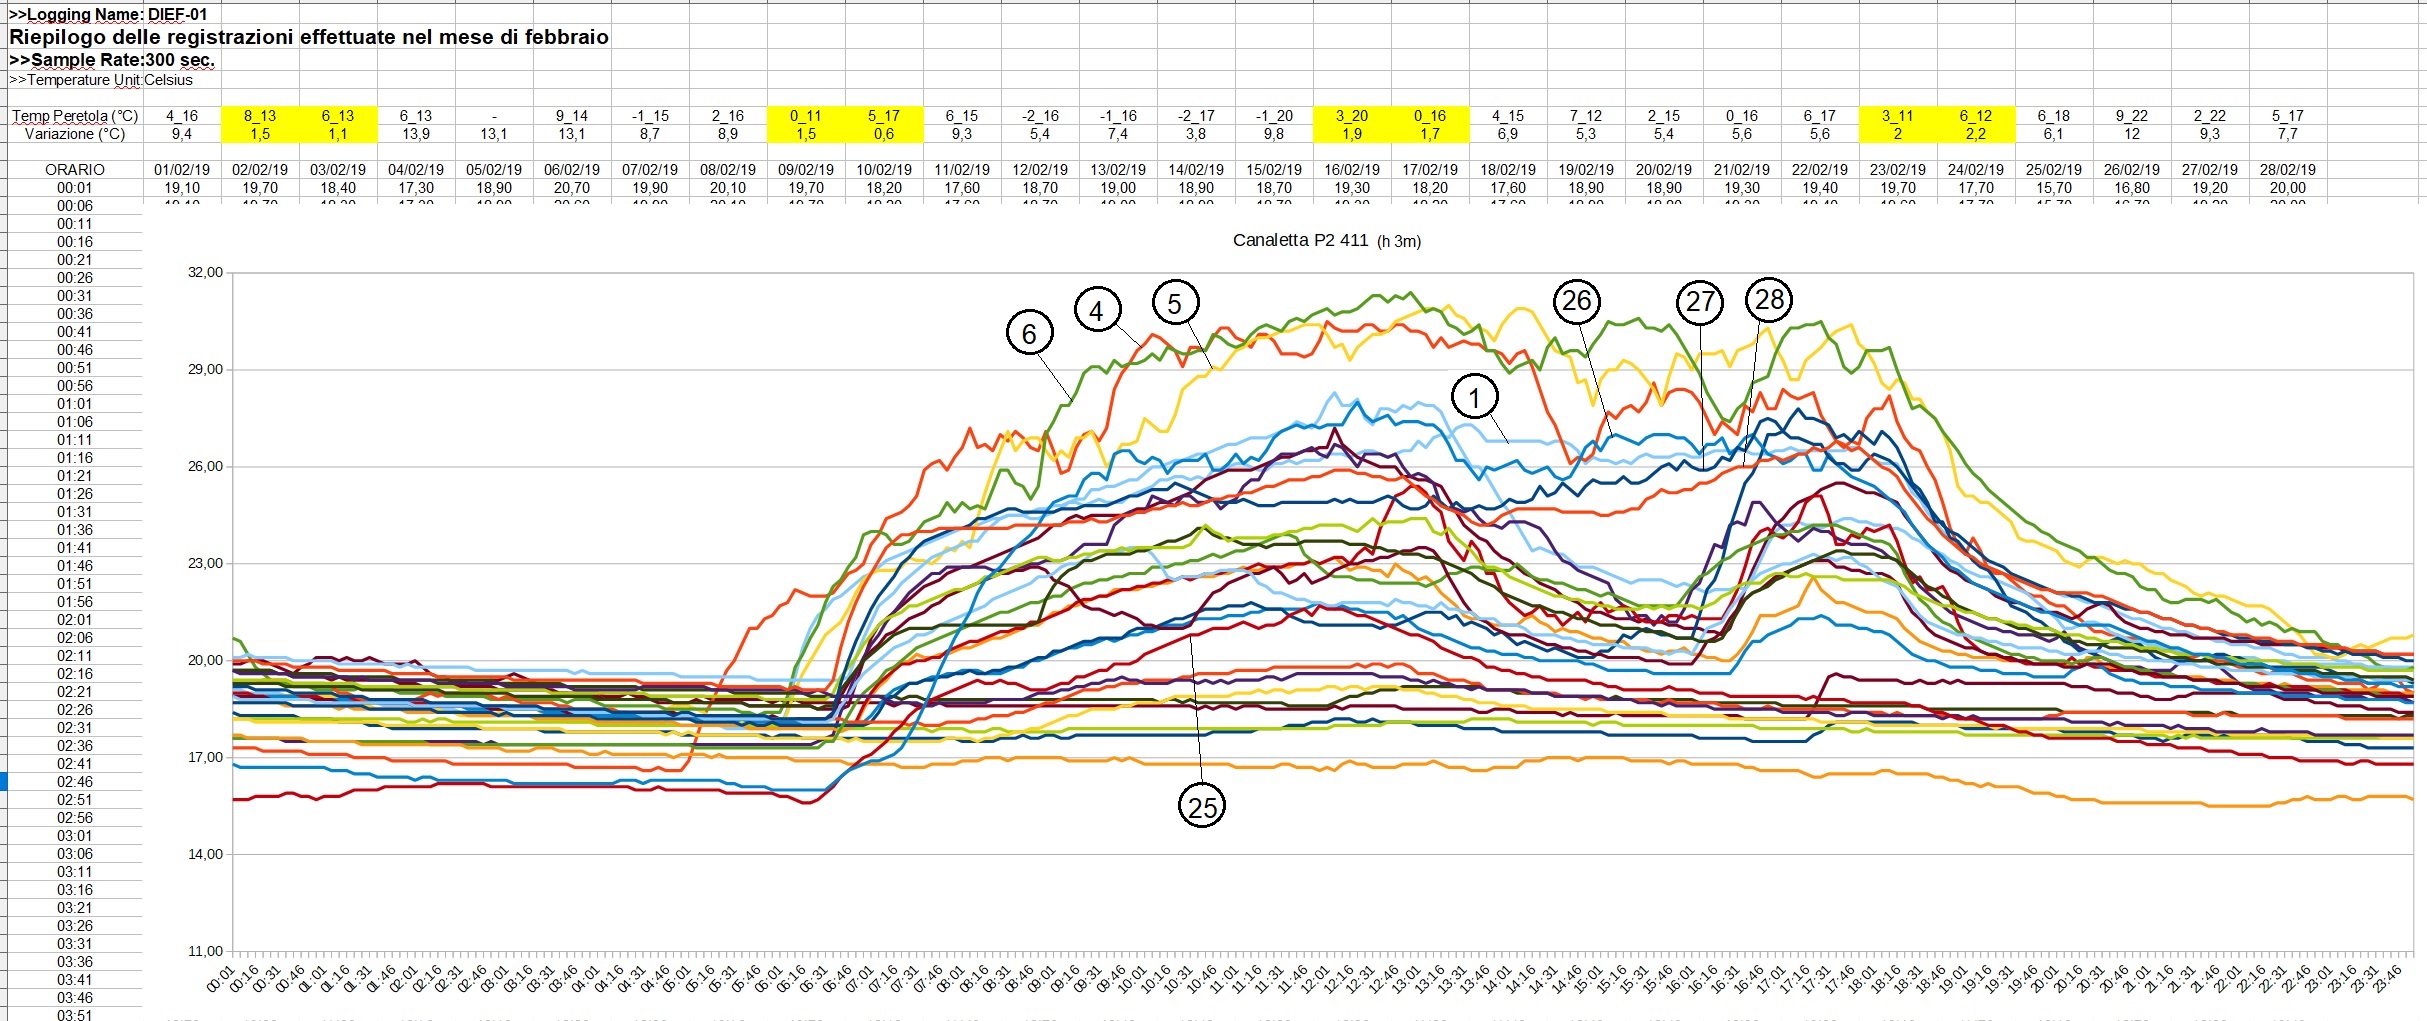Click the Temperature Unit Celsius cell

pyautogui.click(x=101, y=80)
